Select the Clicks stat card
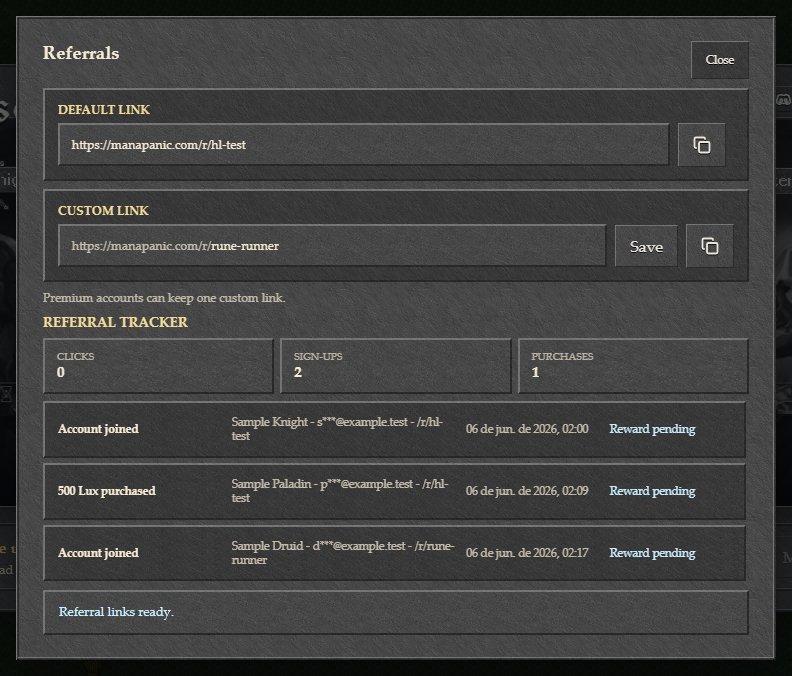The height and width of the screenshot is (676, 792). 158,366
